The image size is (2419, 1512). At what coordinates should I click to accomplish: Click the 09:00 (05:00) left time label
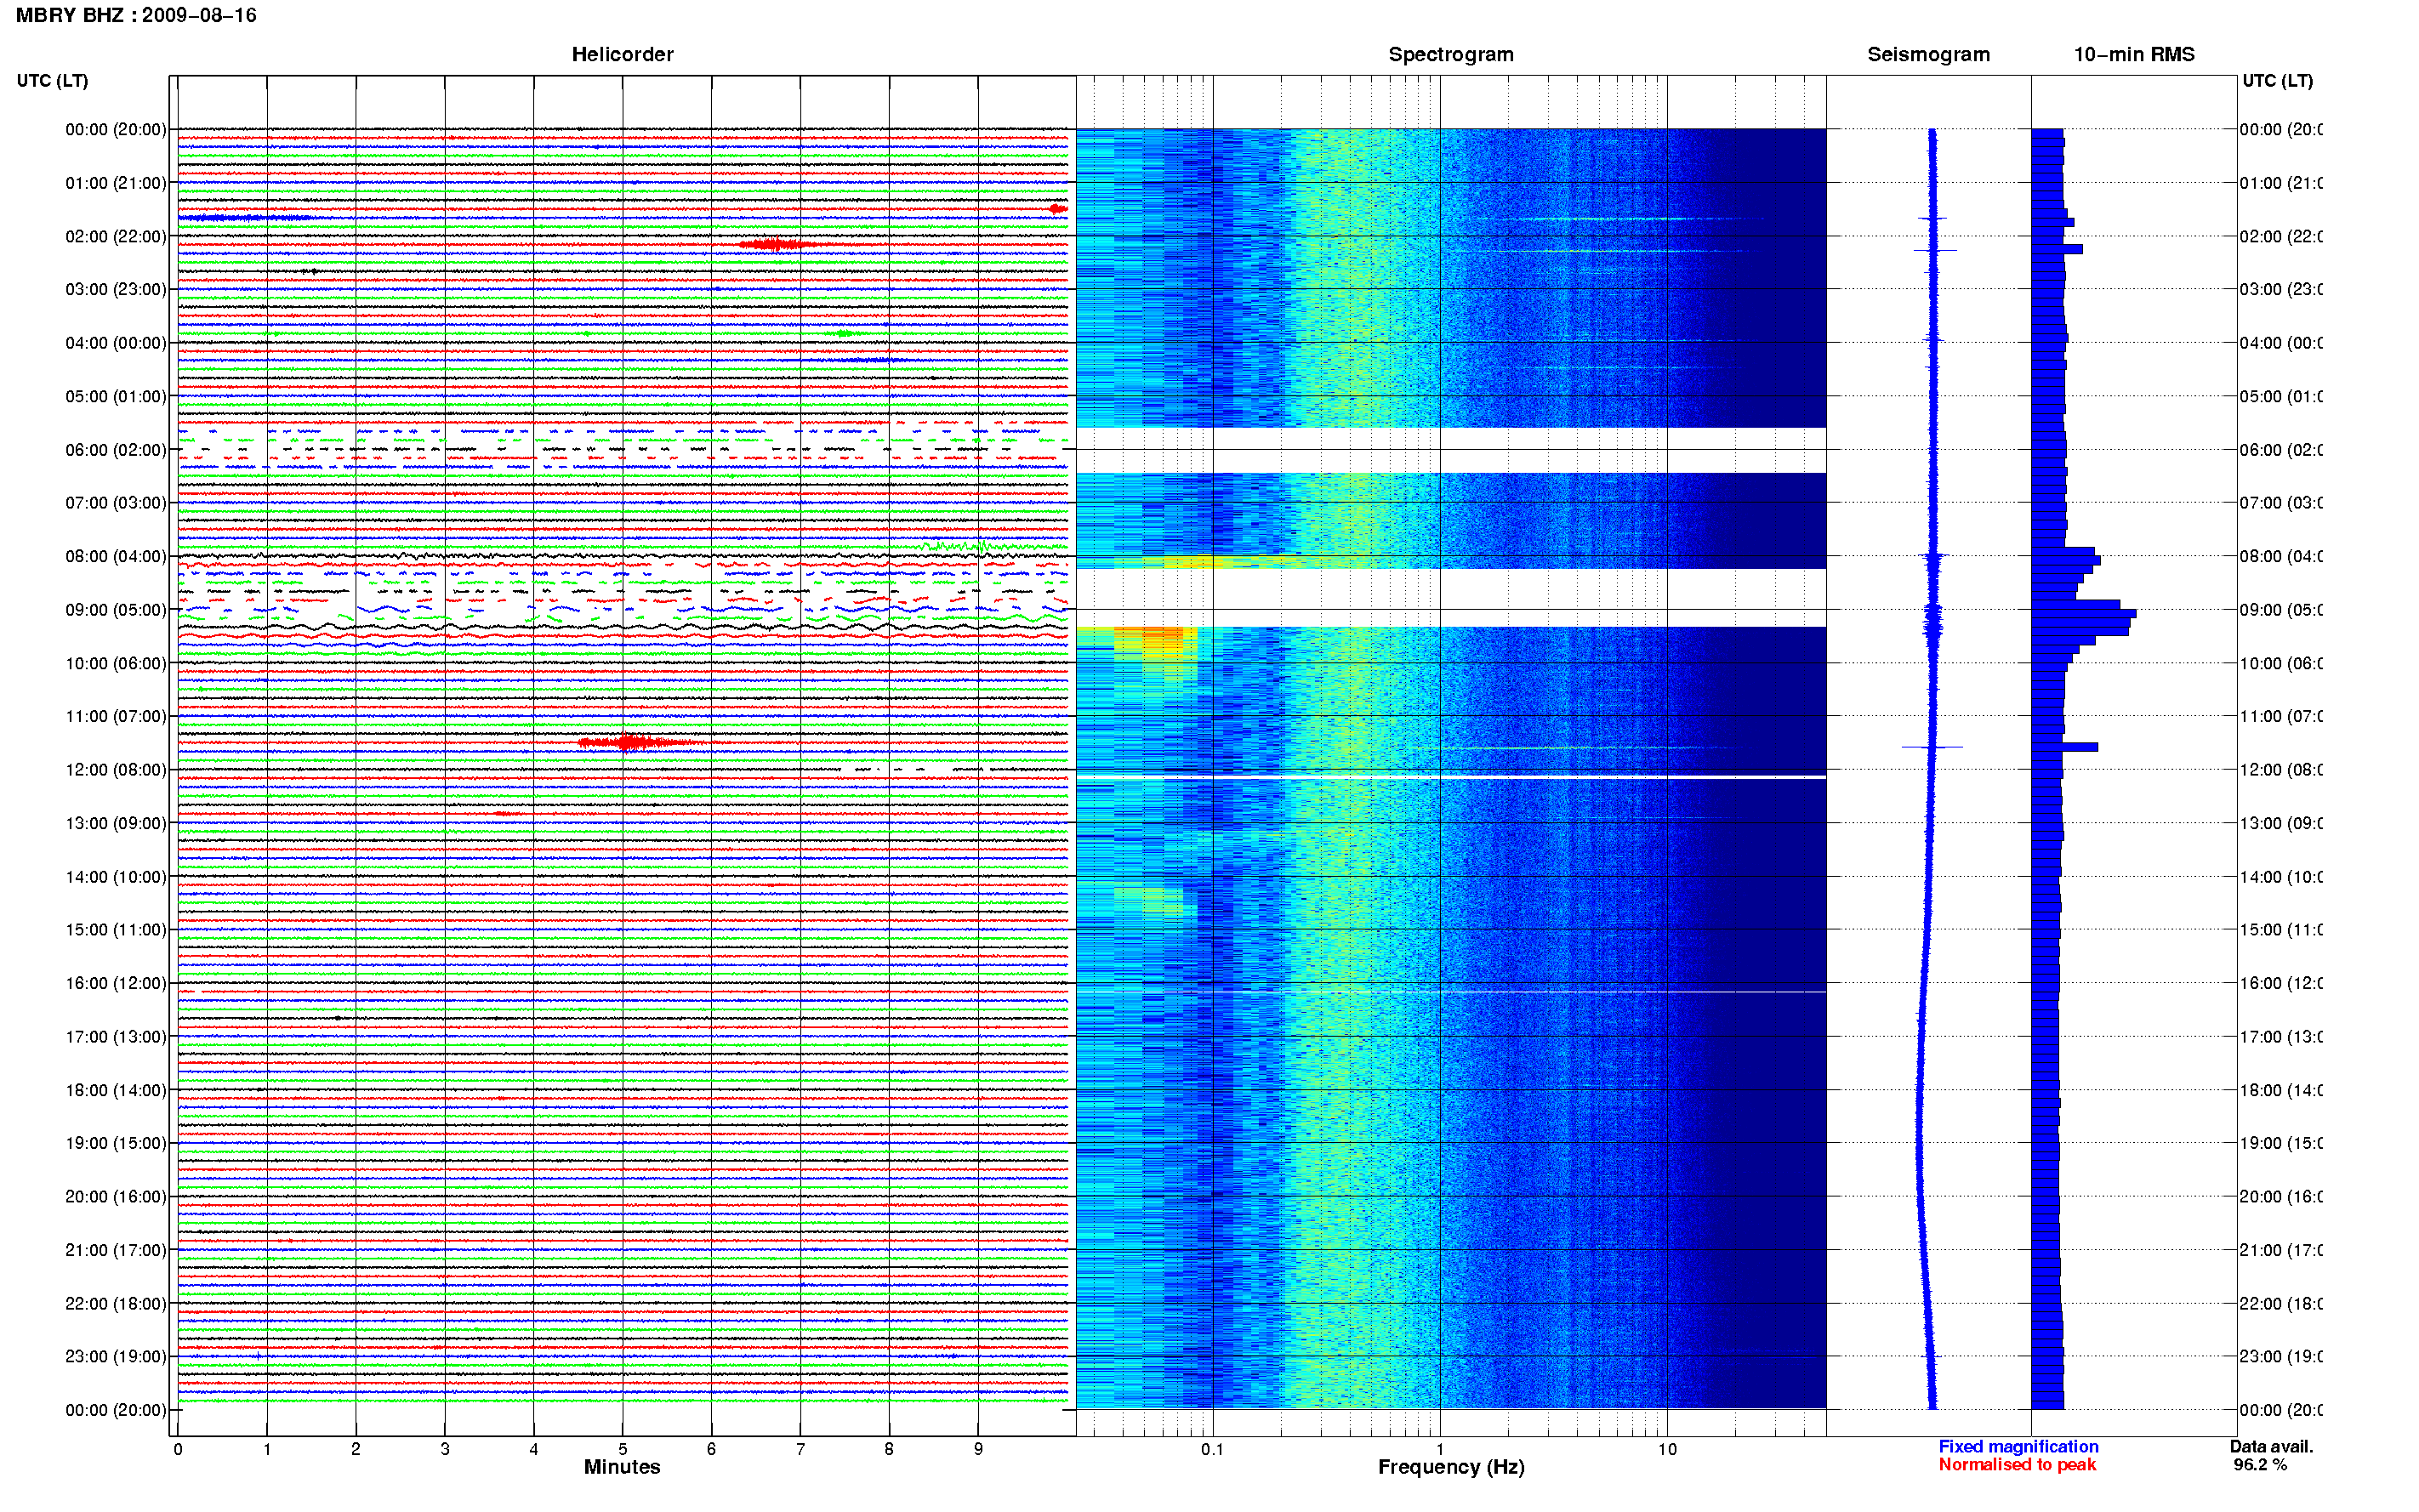tap(116, 610)
